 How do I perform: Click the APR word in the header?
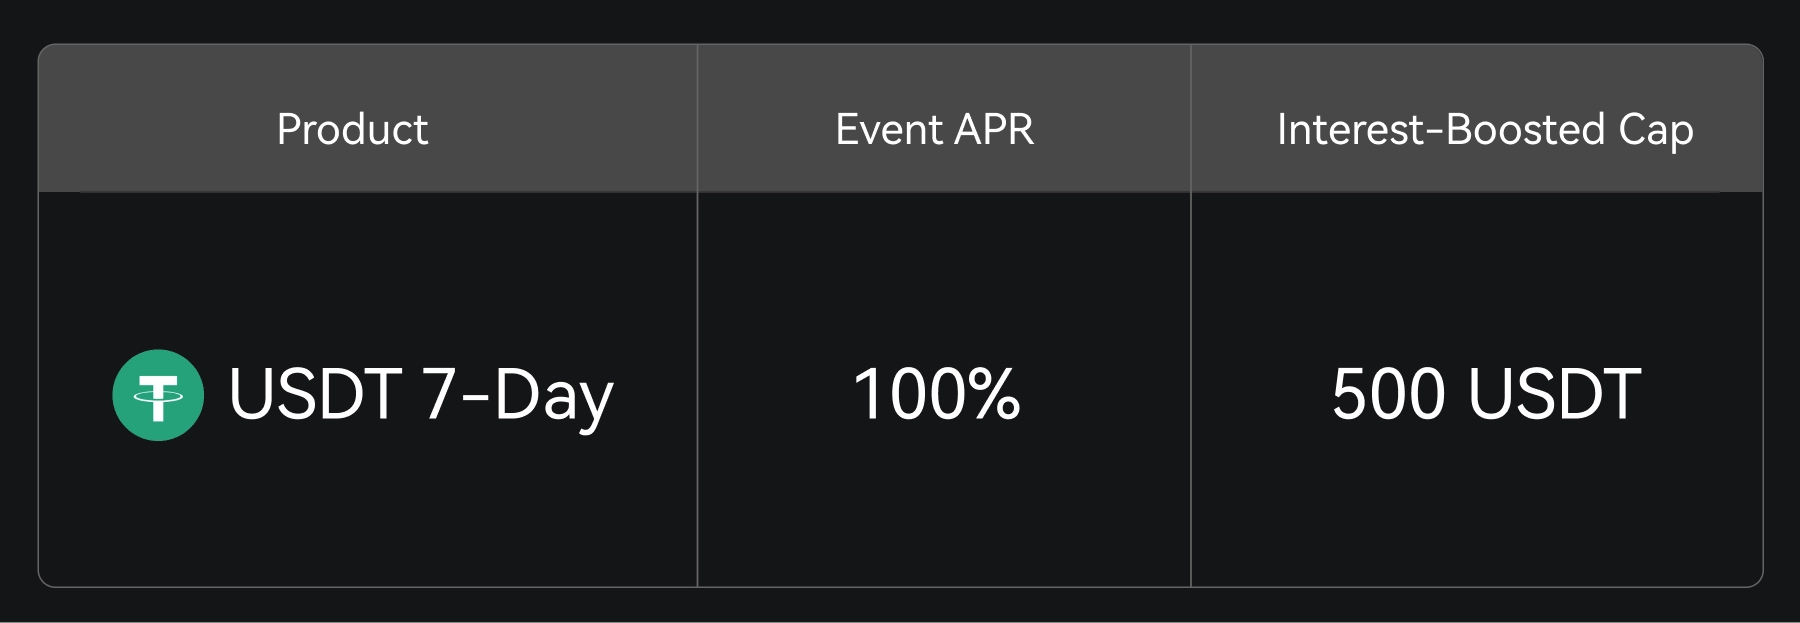point(994,129)
